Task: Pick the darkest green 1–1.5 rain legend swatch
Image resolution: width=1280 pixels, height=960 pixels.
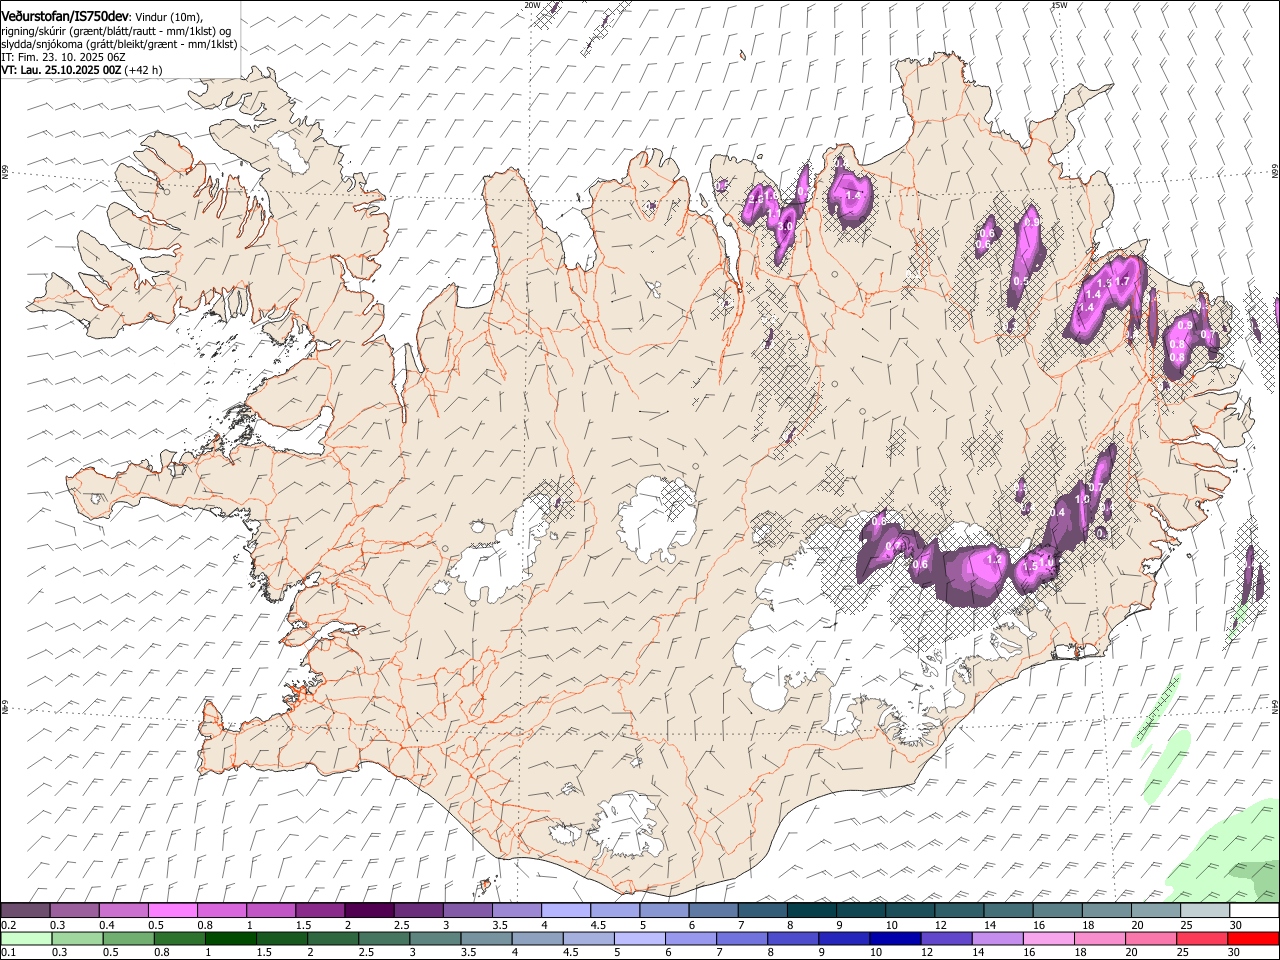Action: pyautogui.click(x=230, y=938)
